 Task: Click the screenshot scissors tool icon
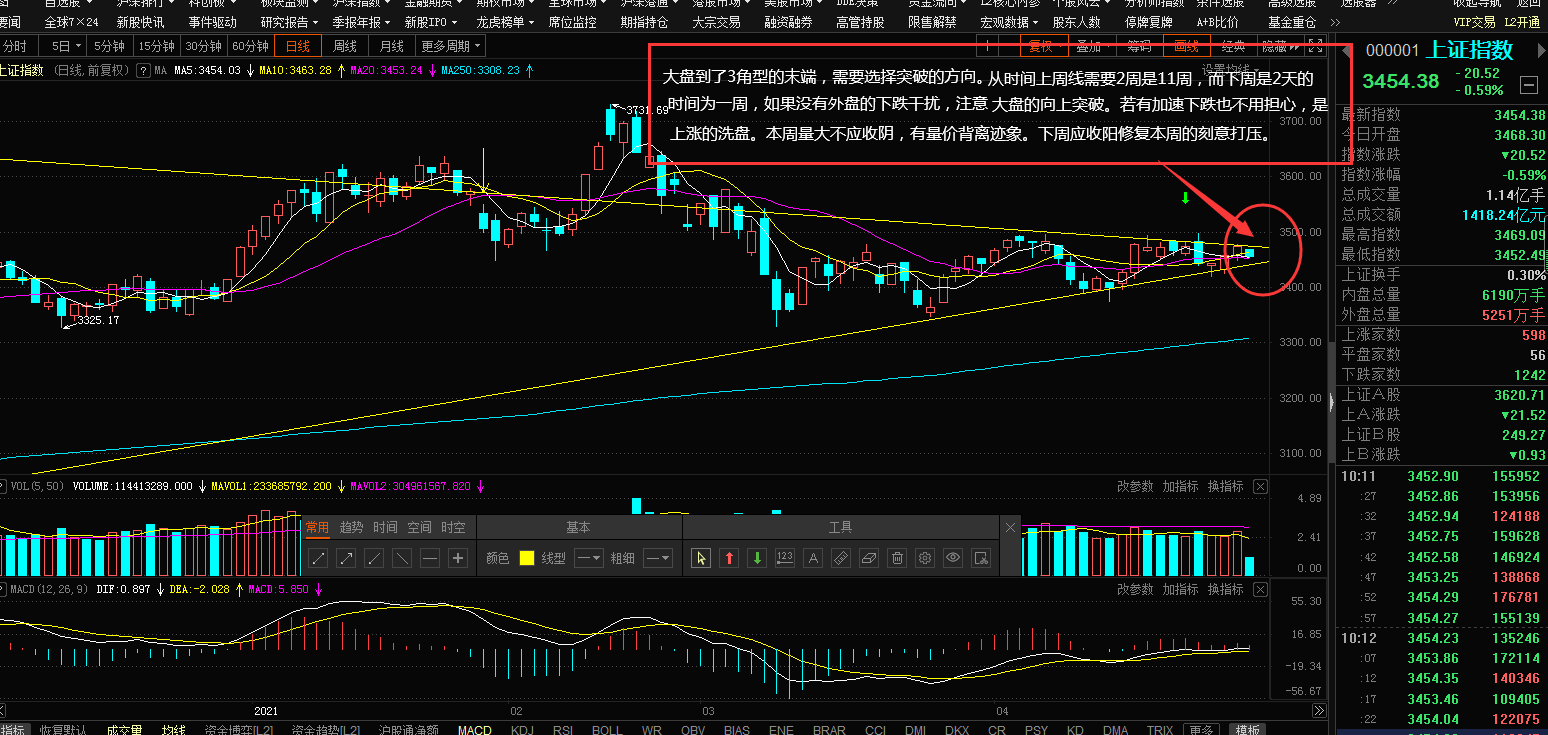tap(981, 558)
